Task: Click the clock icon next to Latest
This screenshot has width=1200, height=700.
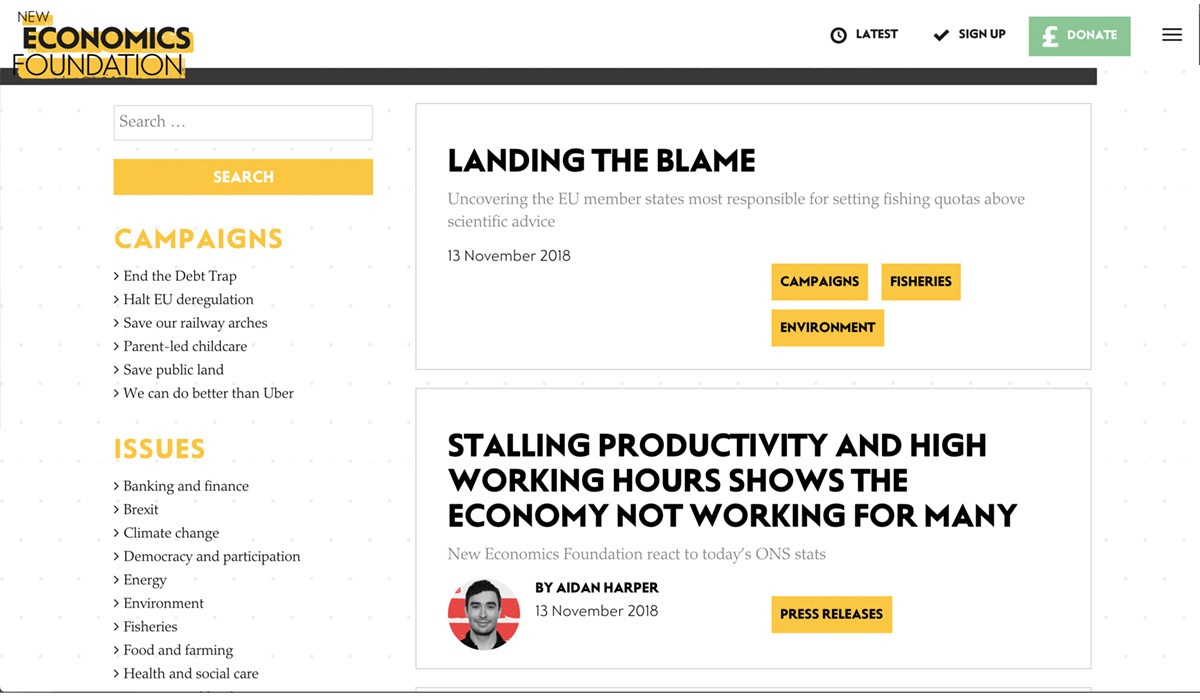Action: pyautogui.click(x=839, y=35)
